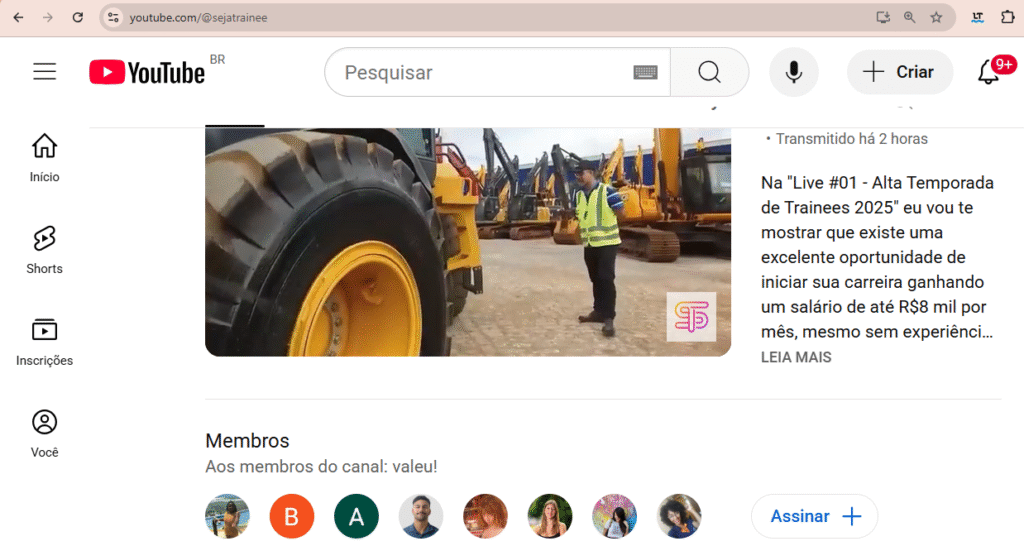Open the virtual keyboard icon in search box
This screenshot has height=546, width=1024.
pyautogui.click(x=645, y=72)
